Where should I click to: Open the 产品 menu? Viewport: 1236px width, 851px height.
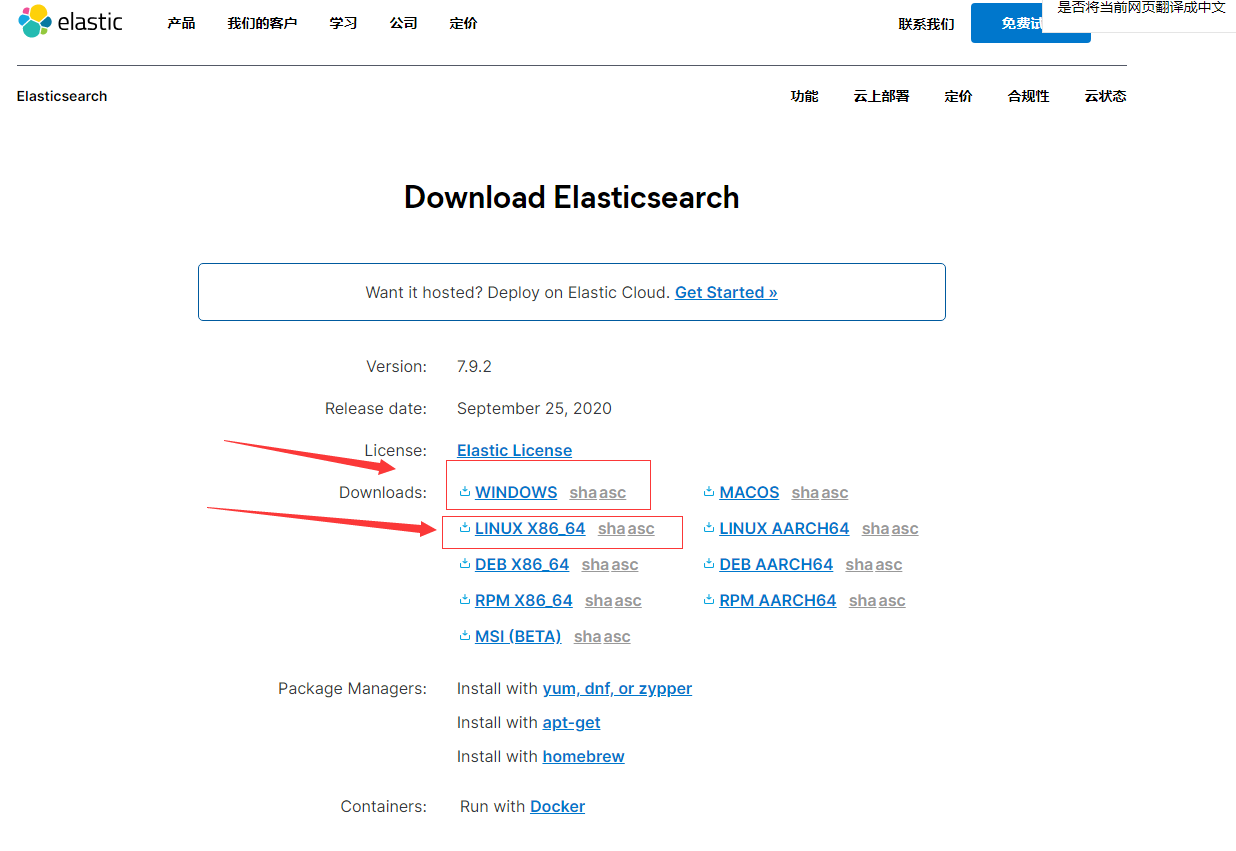181,23
